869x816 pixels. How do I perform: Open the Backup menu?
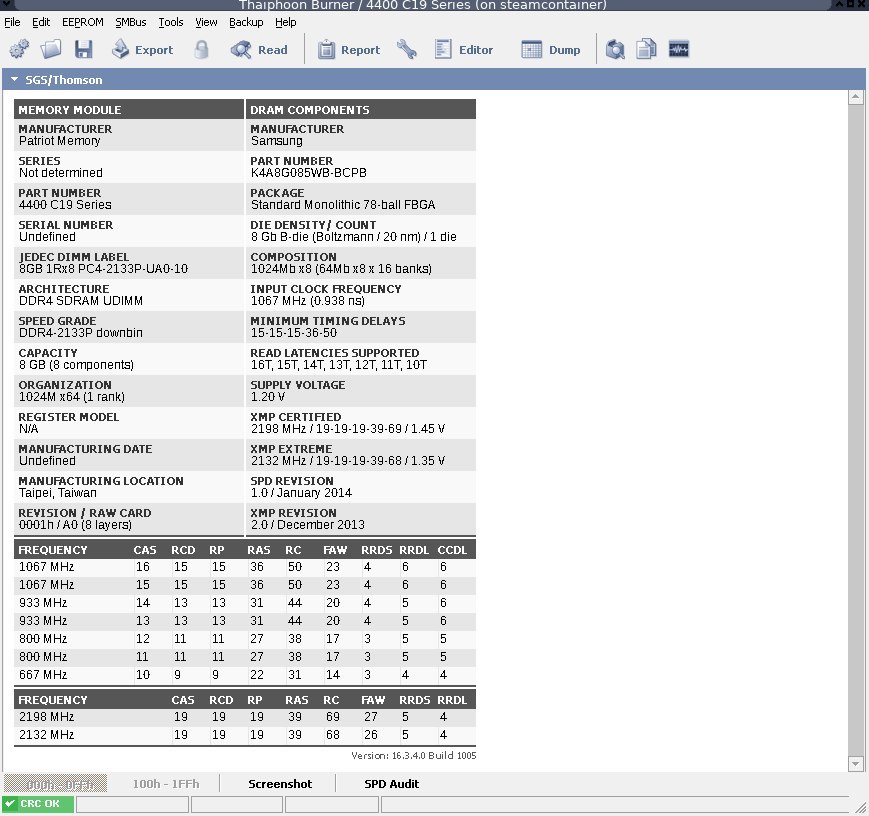click(x=246, y=22)
